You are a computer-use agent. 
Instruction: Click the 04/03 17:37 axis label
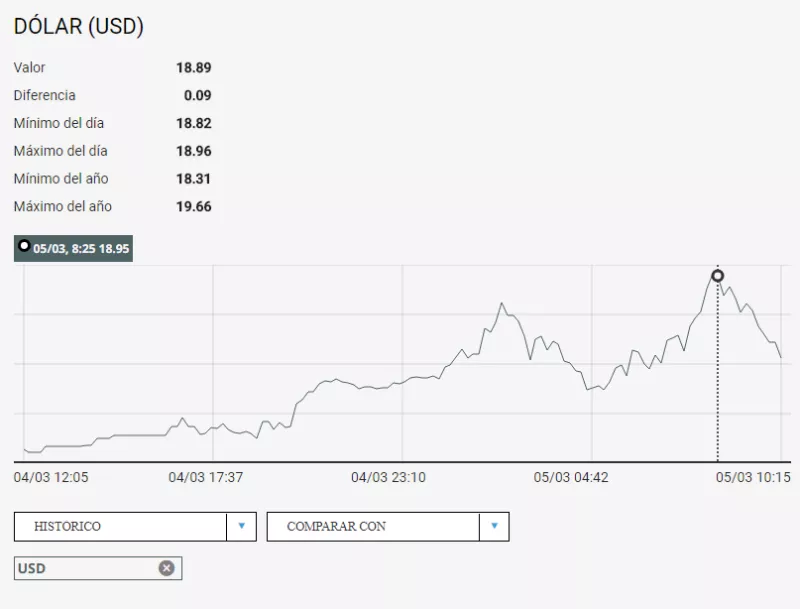[206, 477]
